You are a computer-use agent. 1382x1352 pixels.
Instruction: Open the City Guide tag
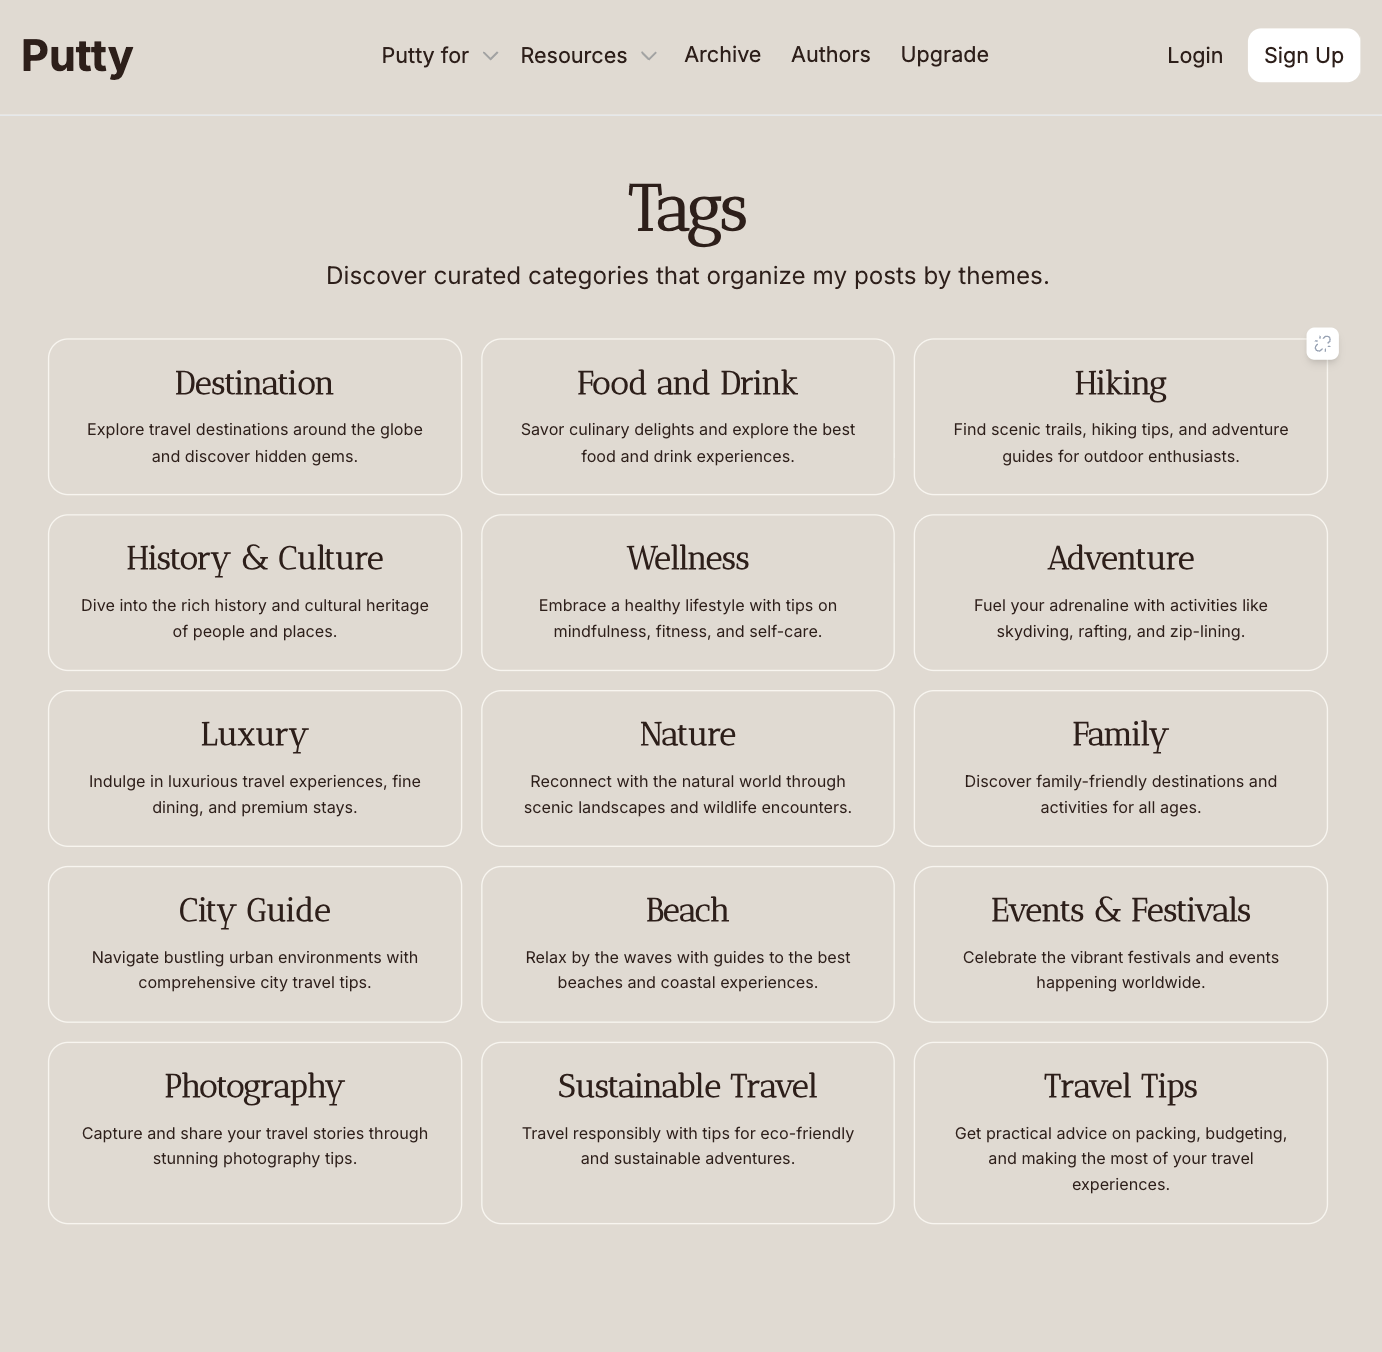click(255, 944)
